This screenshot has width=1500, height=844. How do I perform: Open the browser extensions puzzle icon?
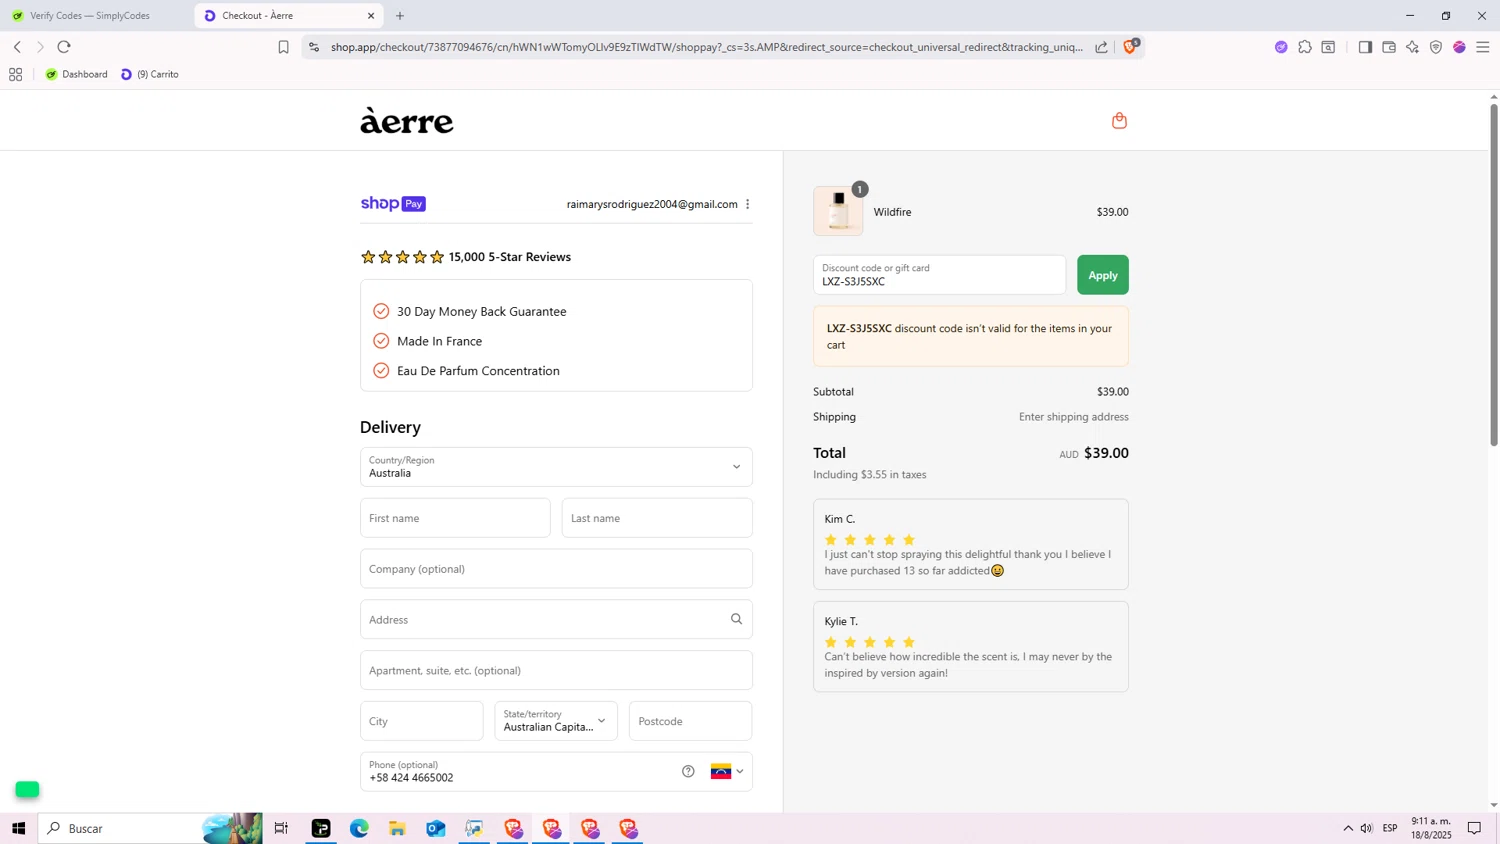coord(1305,47)
